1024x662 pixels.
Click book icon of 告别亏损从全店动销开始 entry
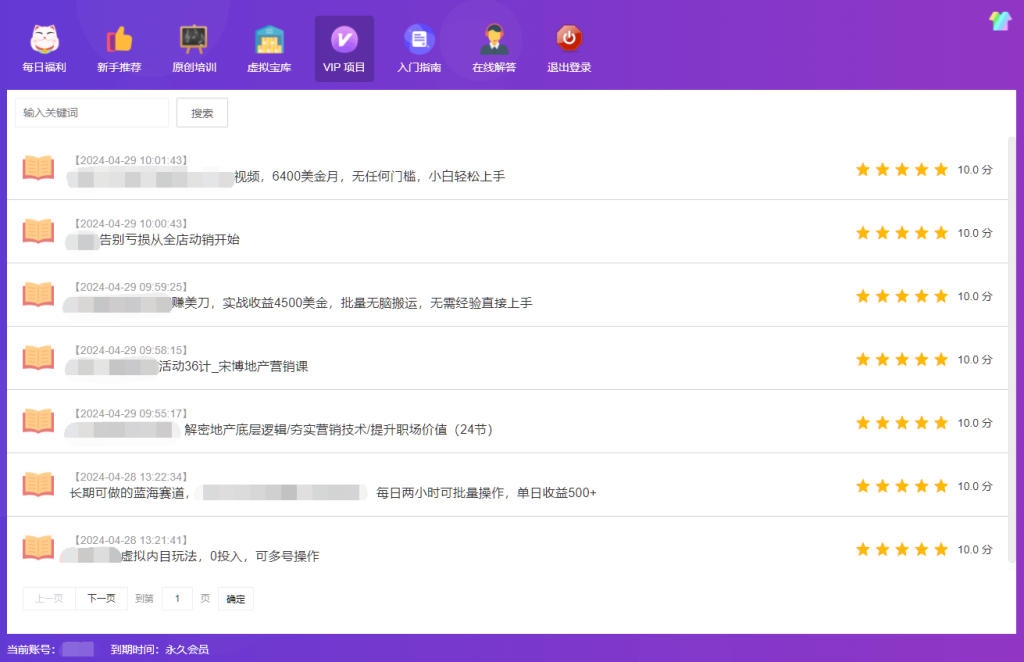pyautogui.click(x=39, y=231)
